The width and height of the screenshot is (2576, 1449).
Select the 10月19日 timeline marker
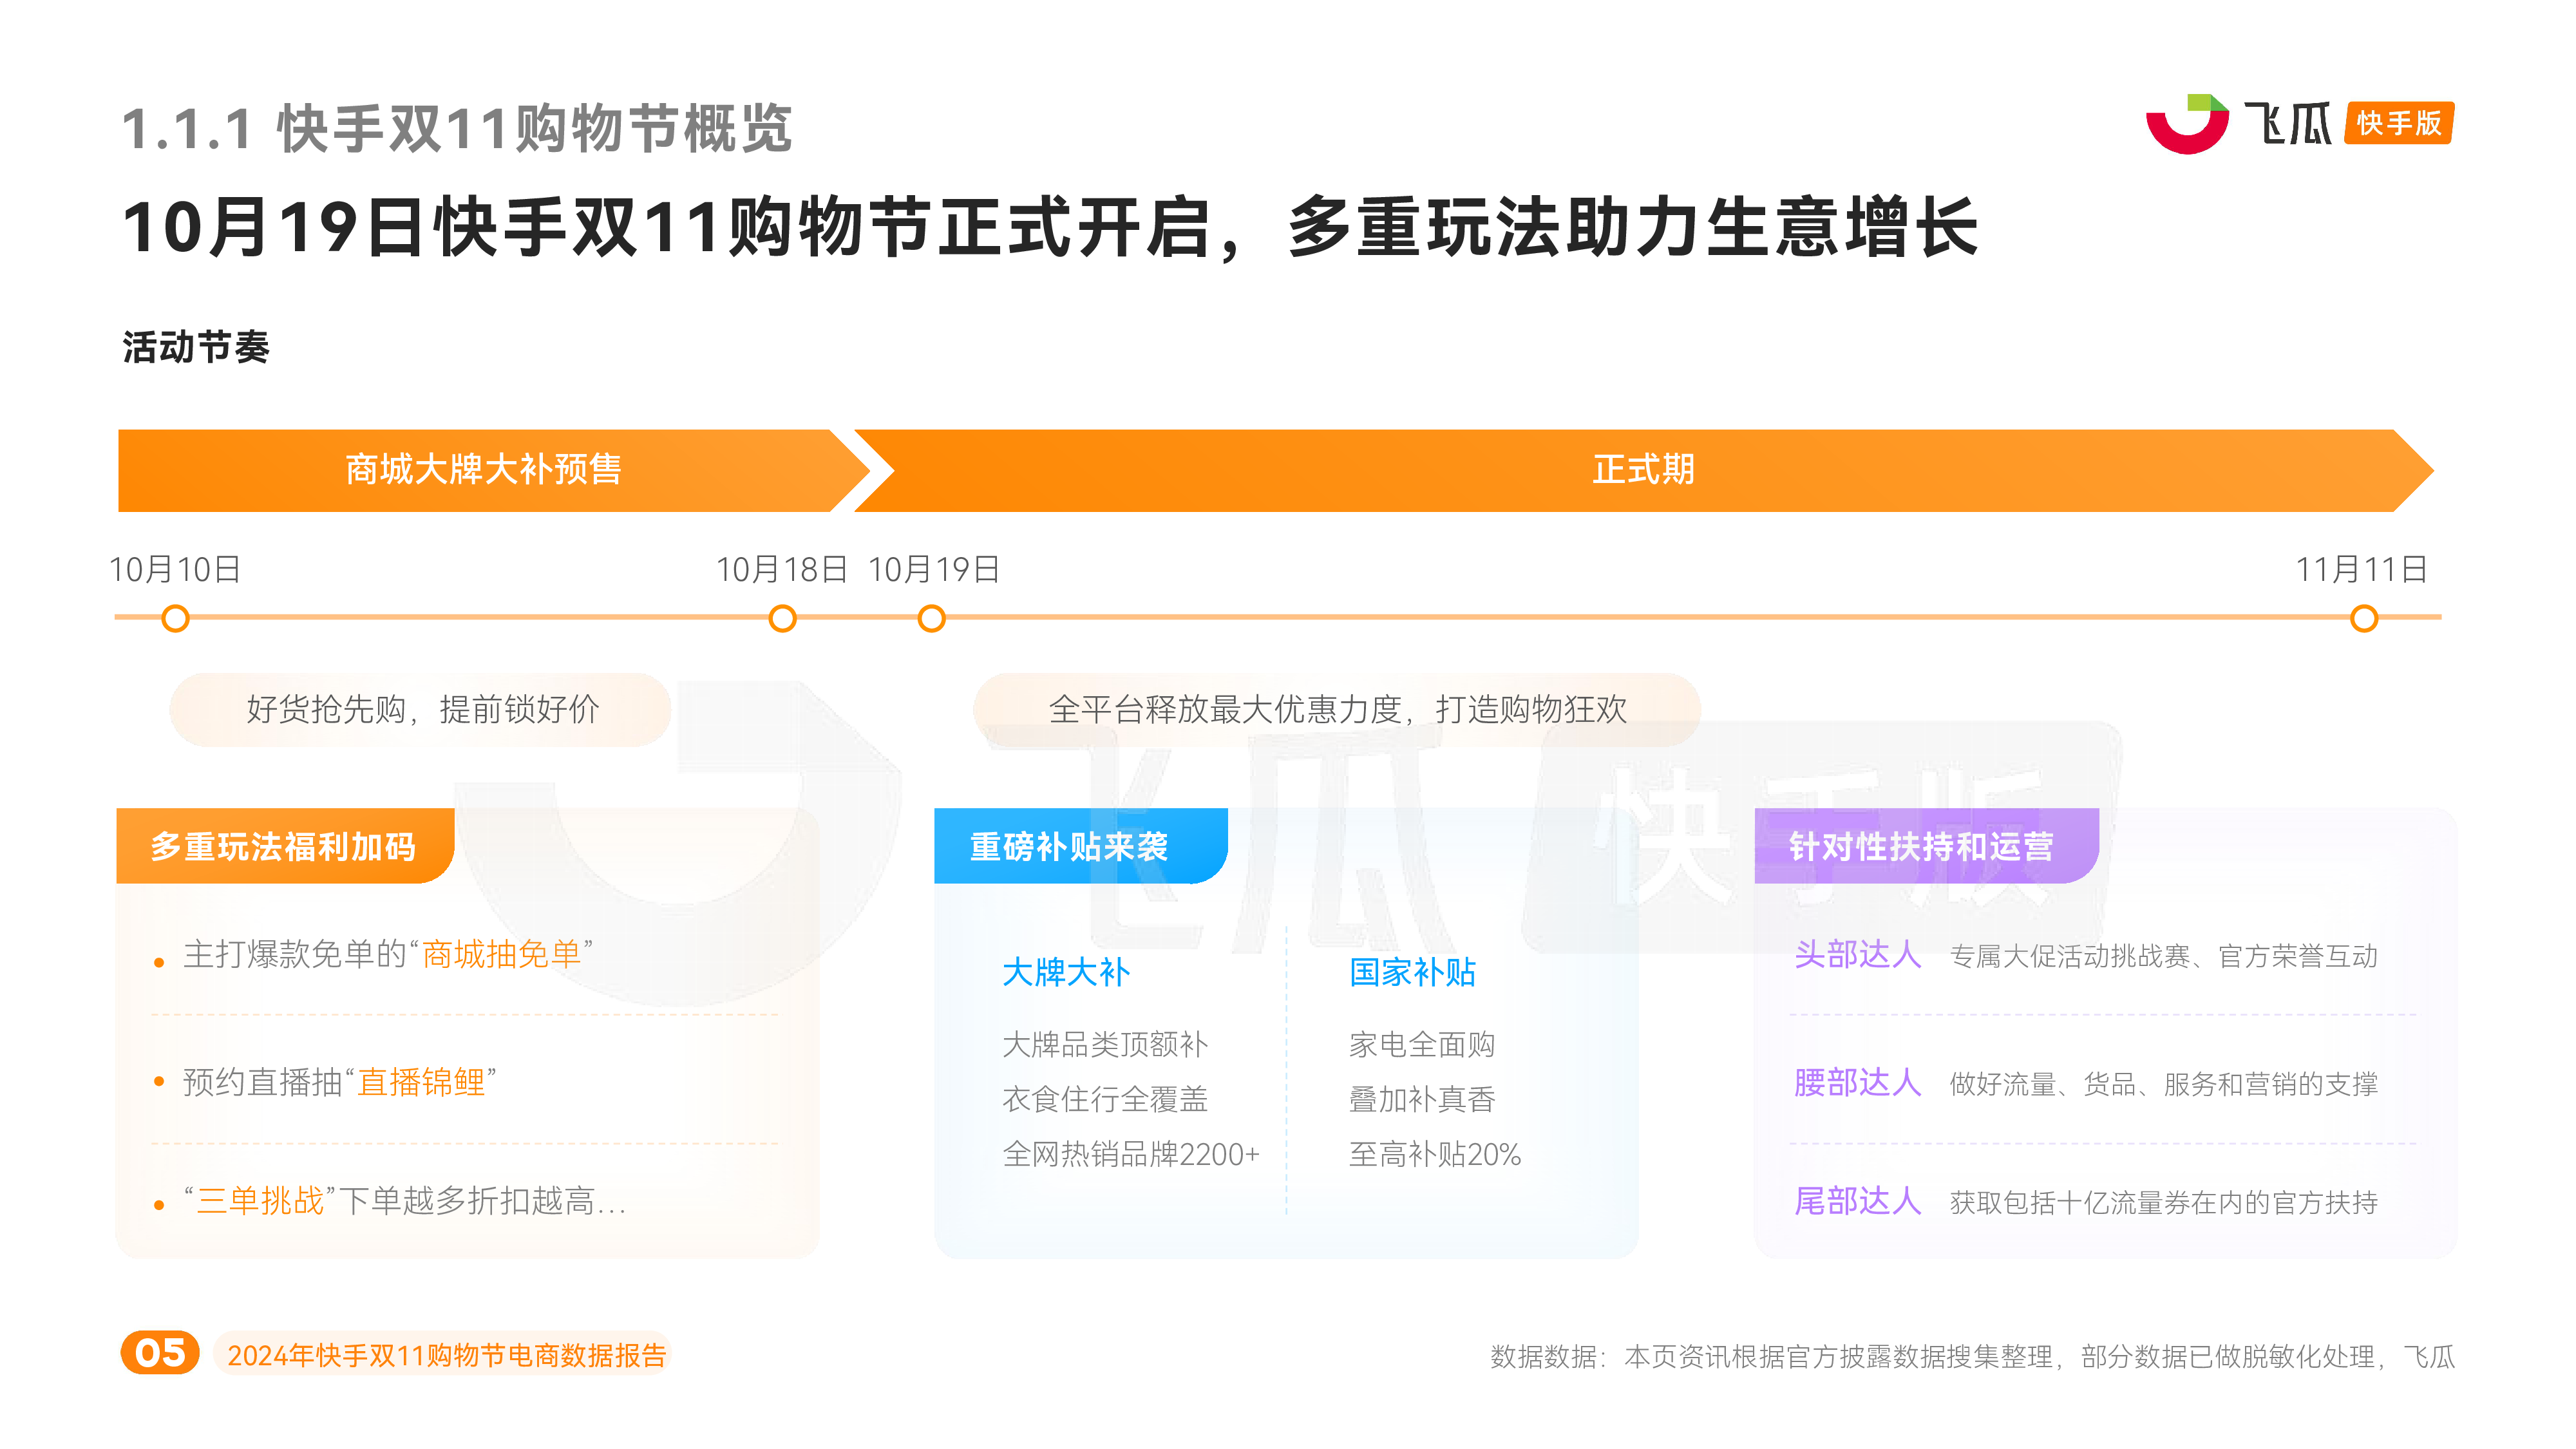click(931, 619)
